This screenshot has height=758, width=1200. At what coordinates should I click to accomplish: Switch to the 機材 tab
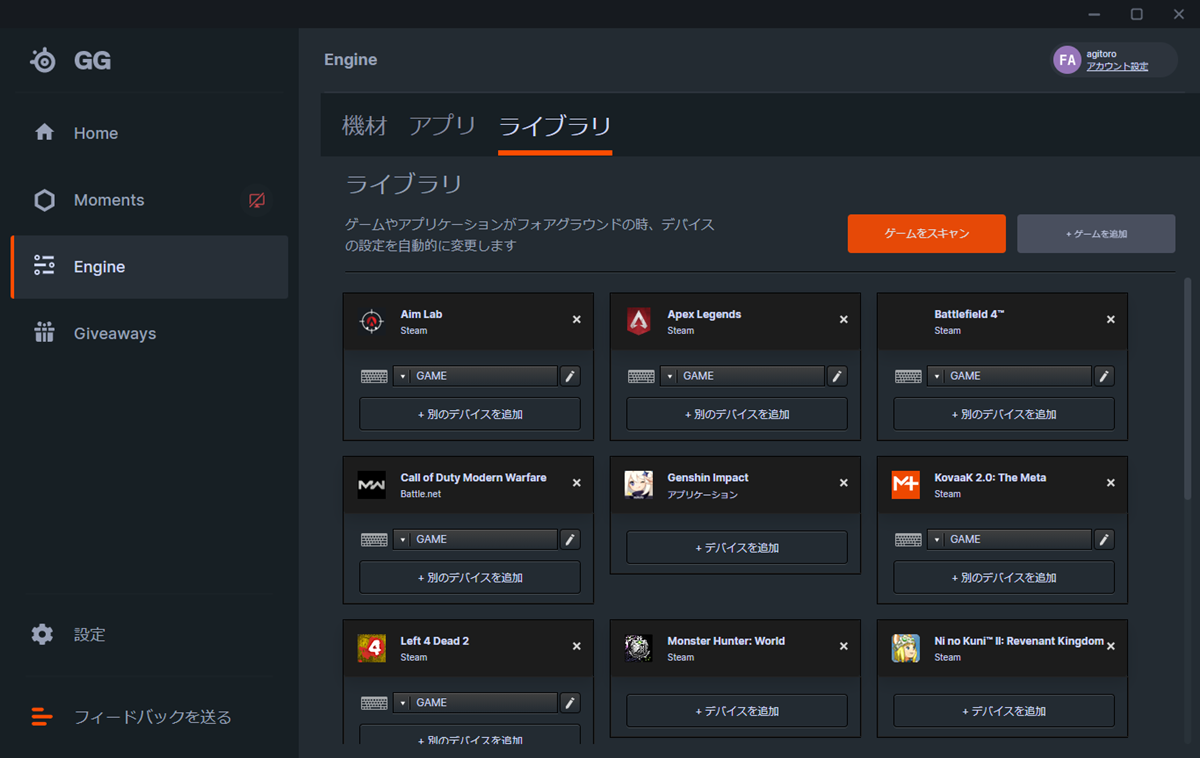pos(364,126)
